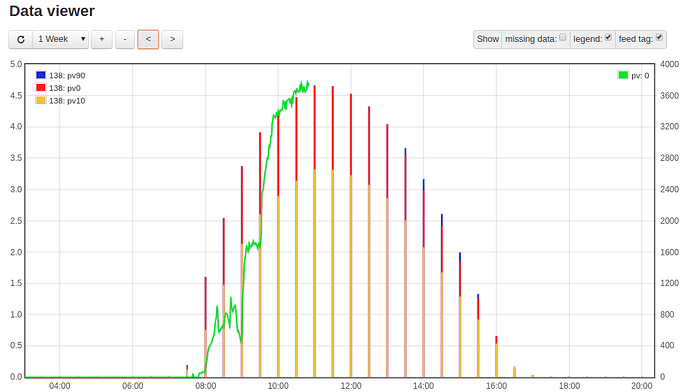Click the Data viewer heading
The width and height of the screenshot is (690, 392).
52,11
